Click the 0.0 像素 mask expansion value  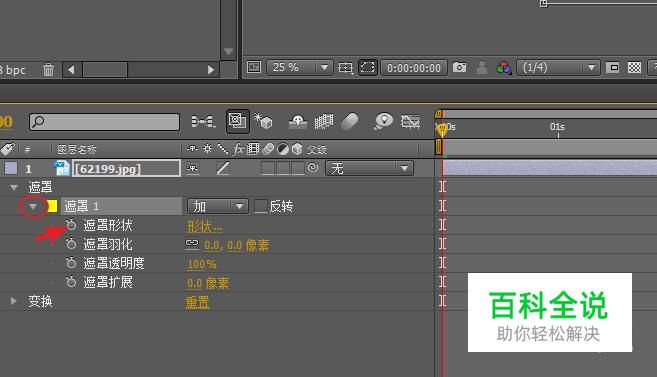(208, 283)
